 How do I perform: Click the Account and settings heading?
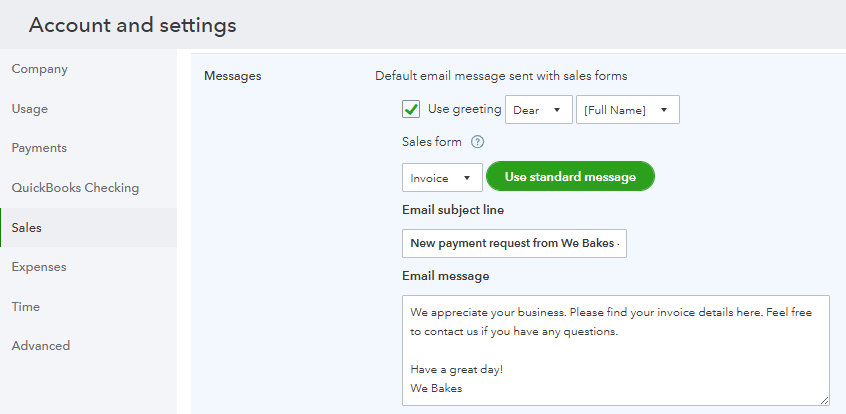(x=133, y=24)
